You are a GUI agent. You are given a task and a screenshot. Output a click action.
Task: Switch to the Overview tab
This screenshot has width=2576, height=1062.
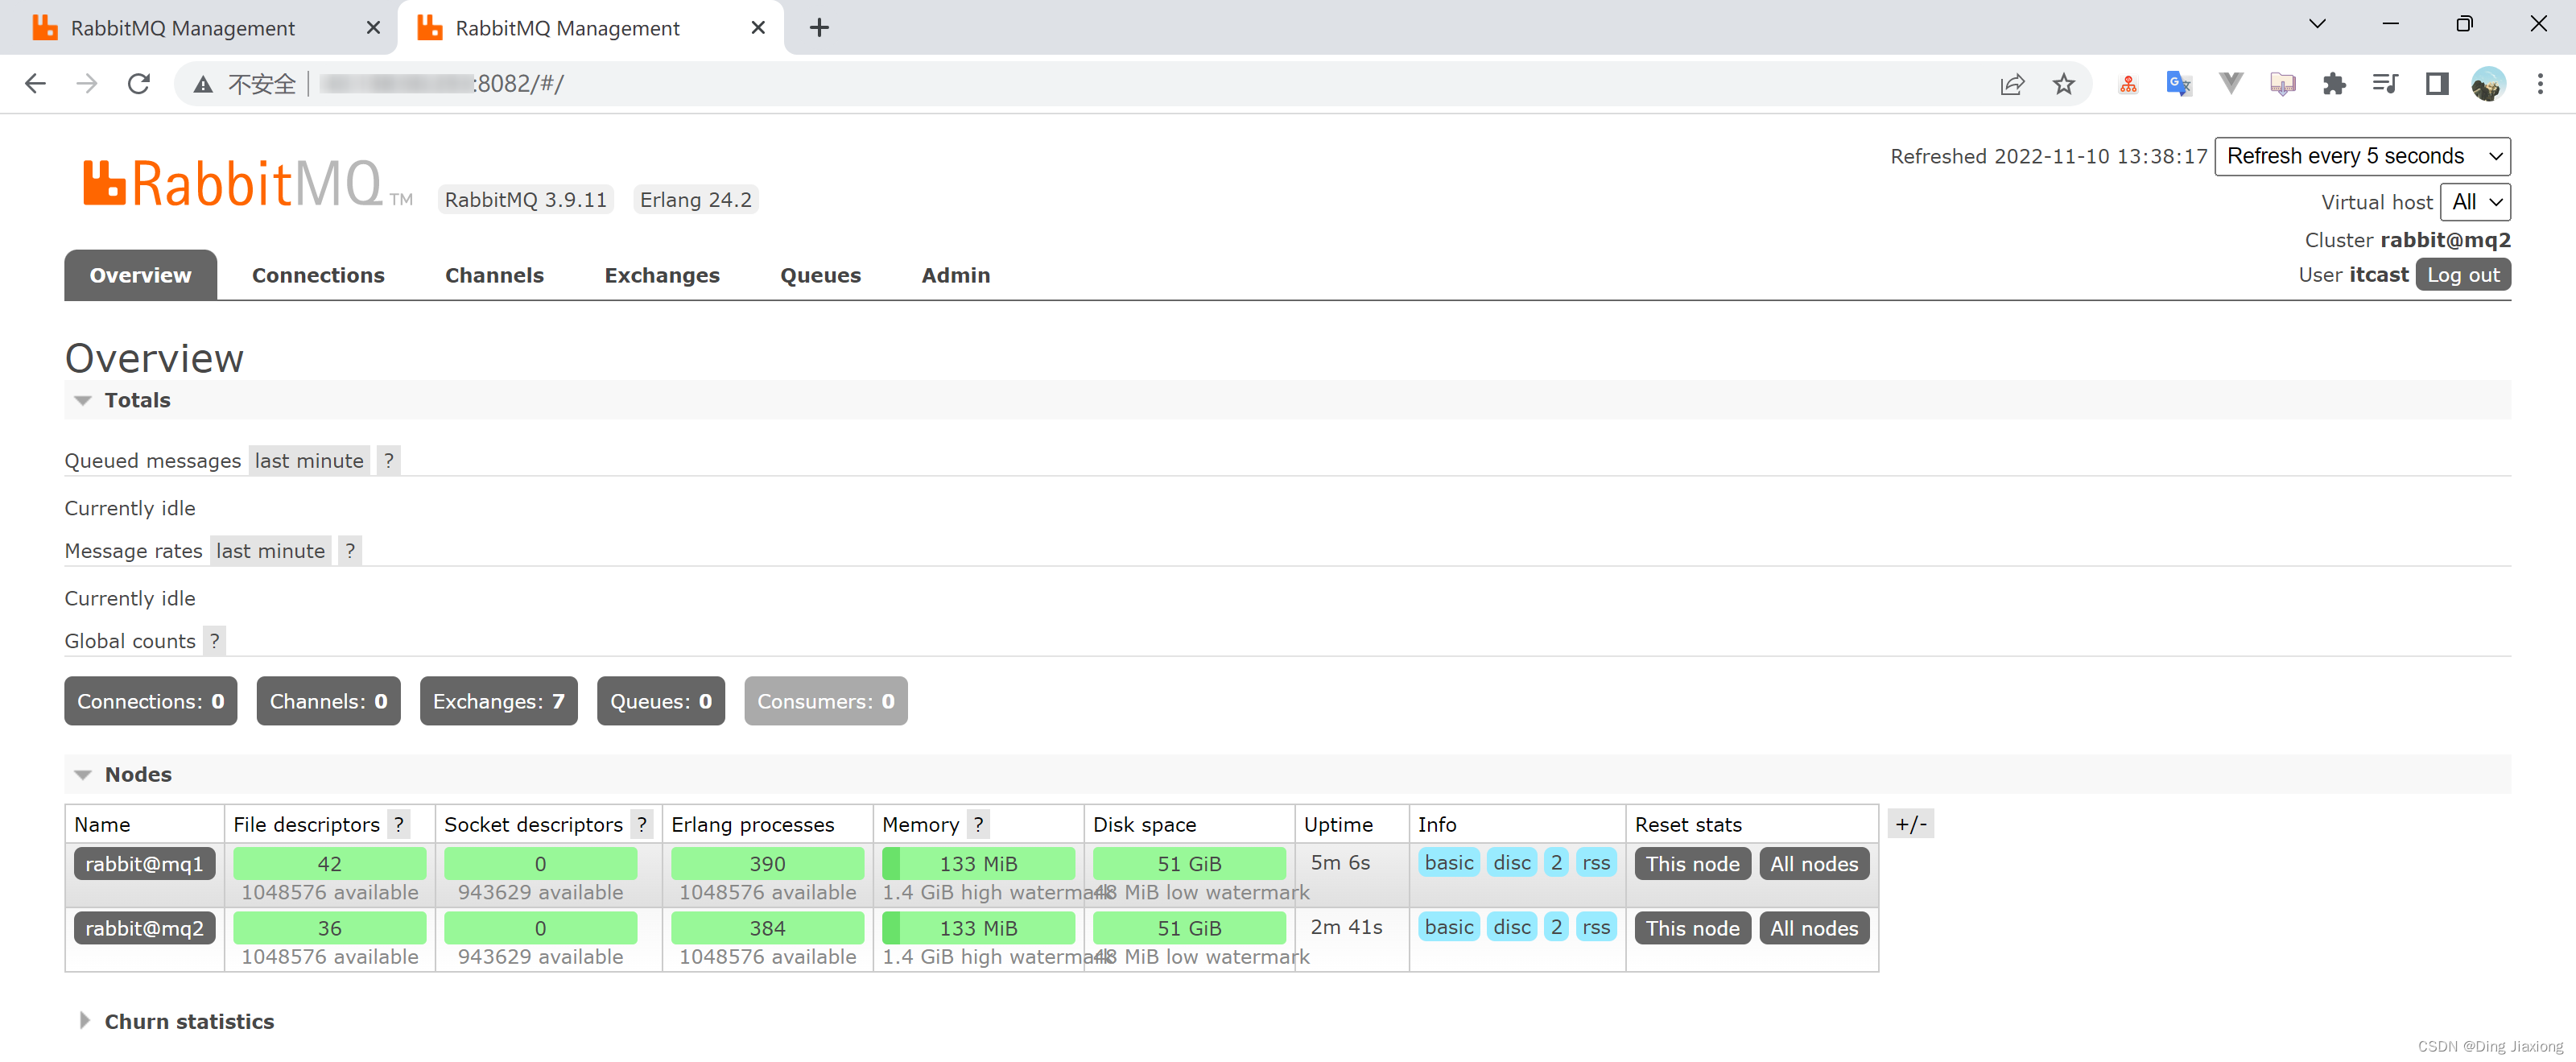coord(140,275)
